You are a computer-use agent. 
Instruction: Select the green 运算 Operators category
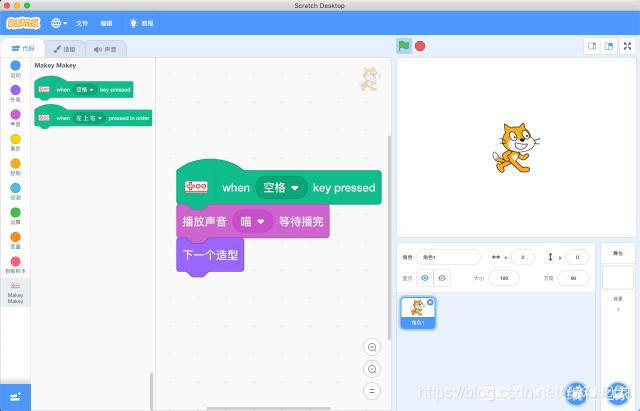point(16,215)
